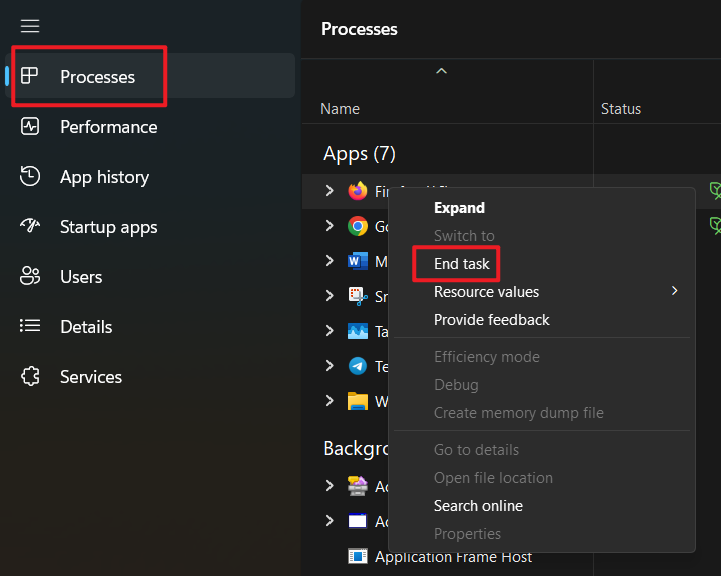The width and height of the screenshot is (721, 576).
Task: Select the Snipping Tool app icon
Action: [358, 296]
